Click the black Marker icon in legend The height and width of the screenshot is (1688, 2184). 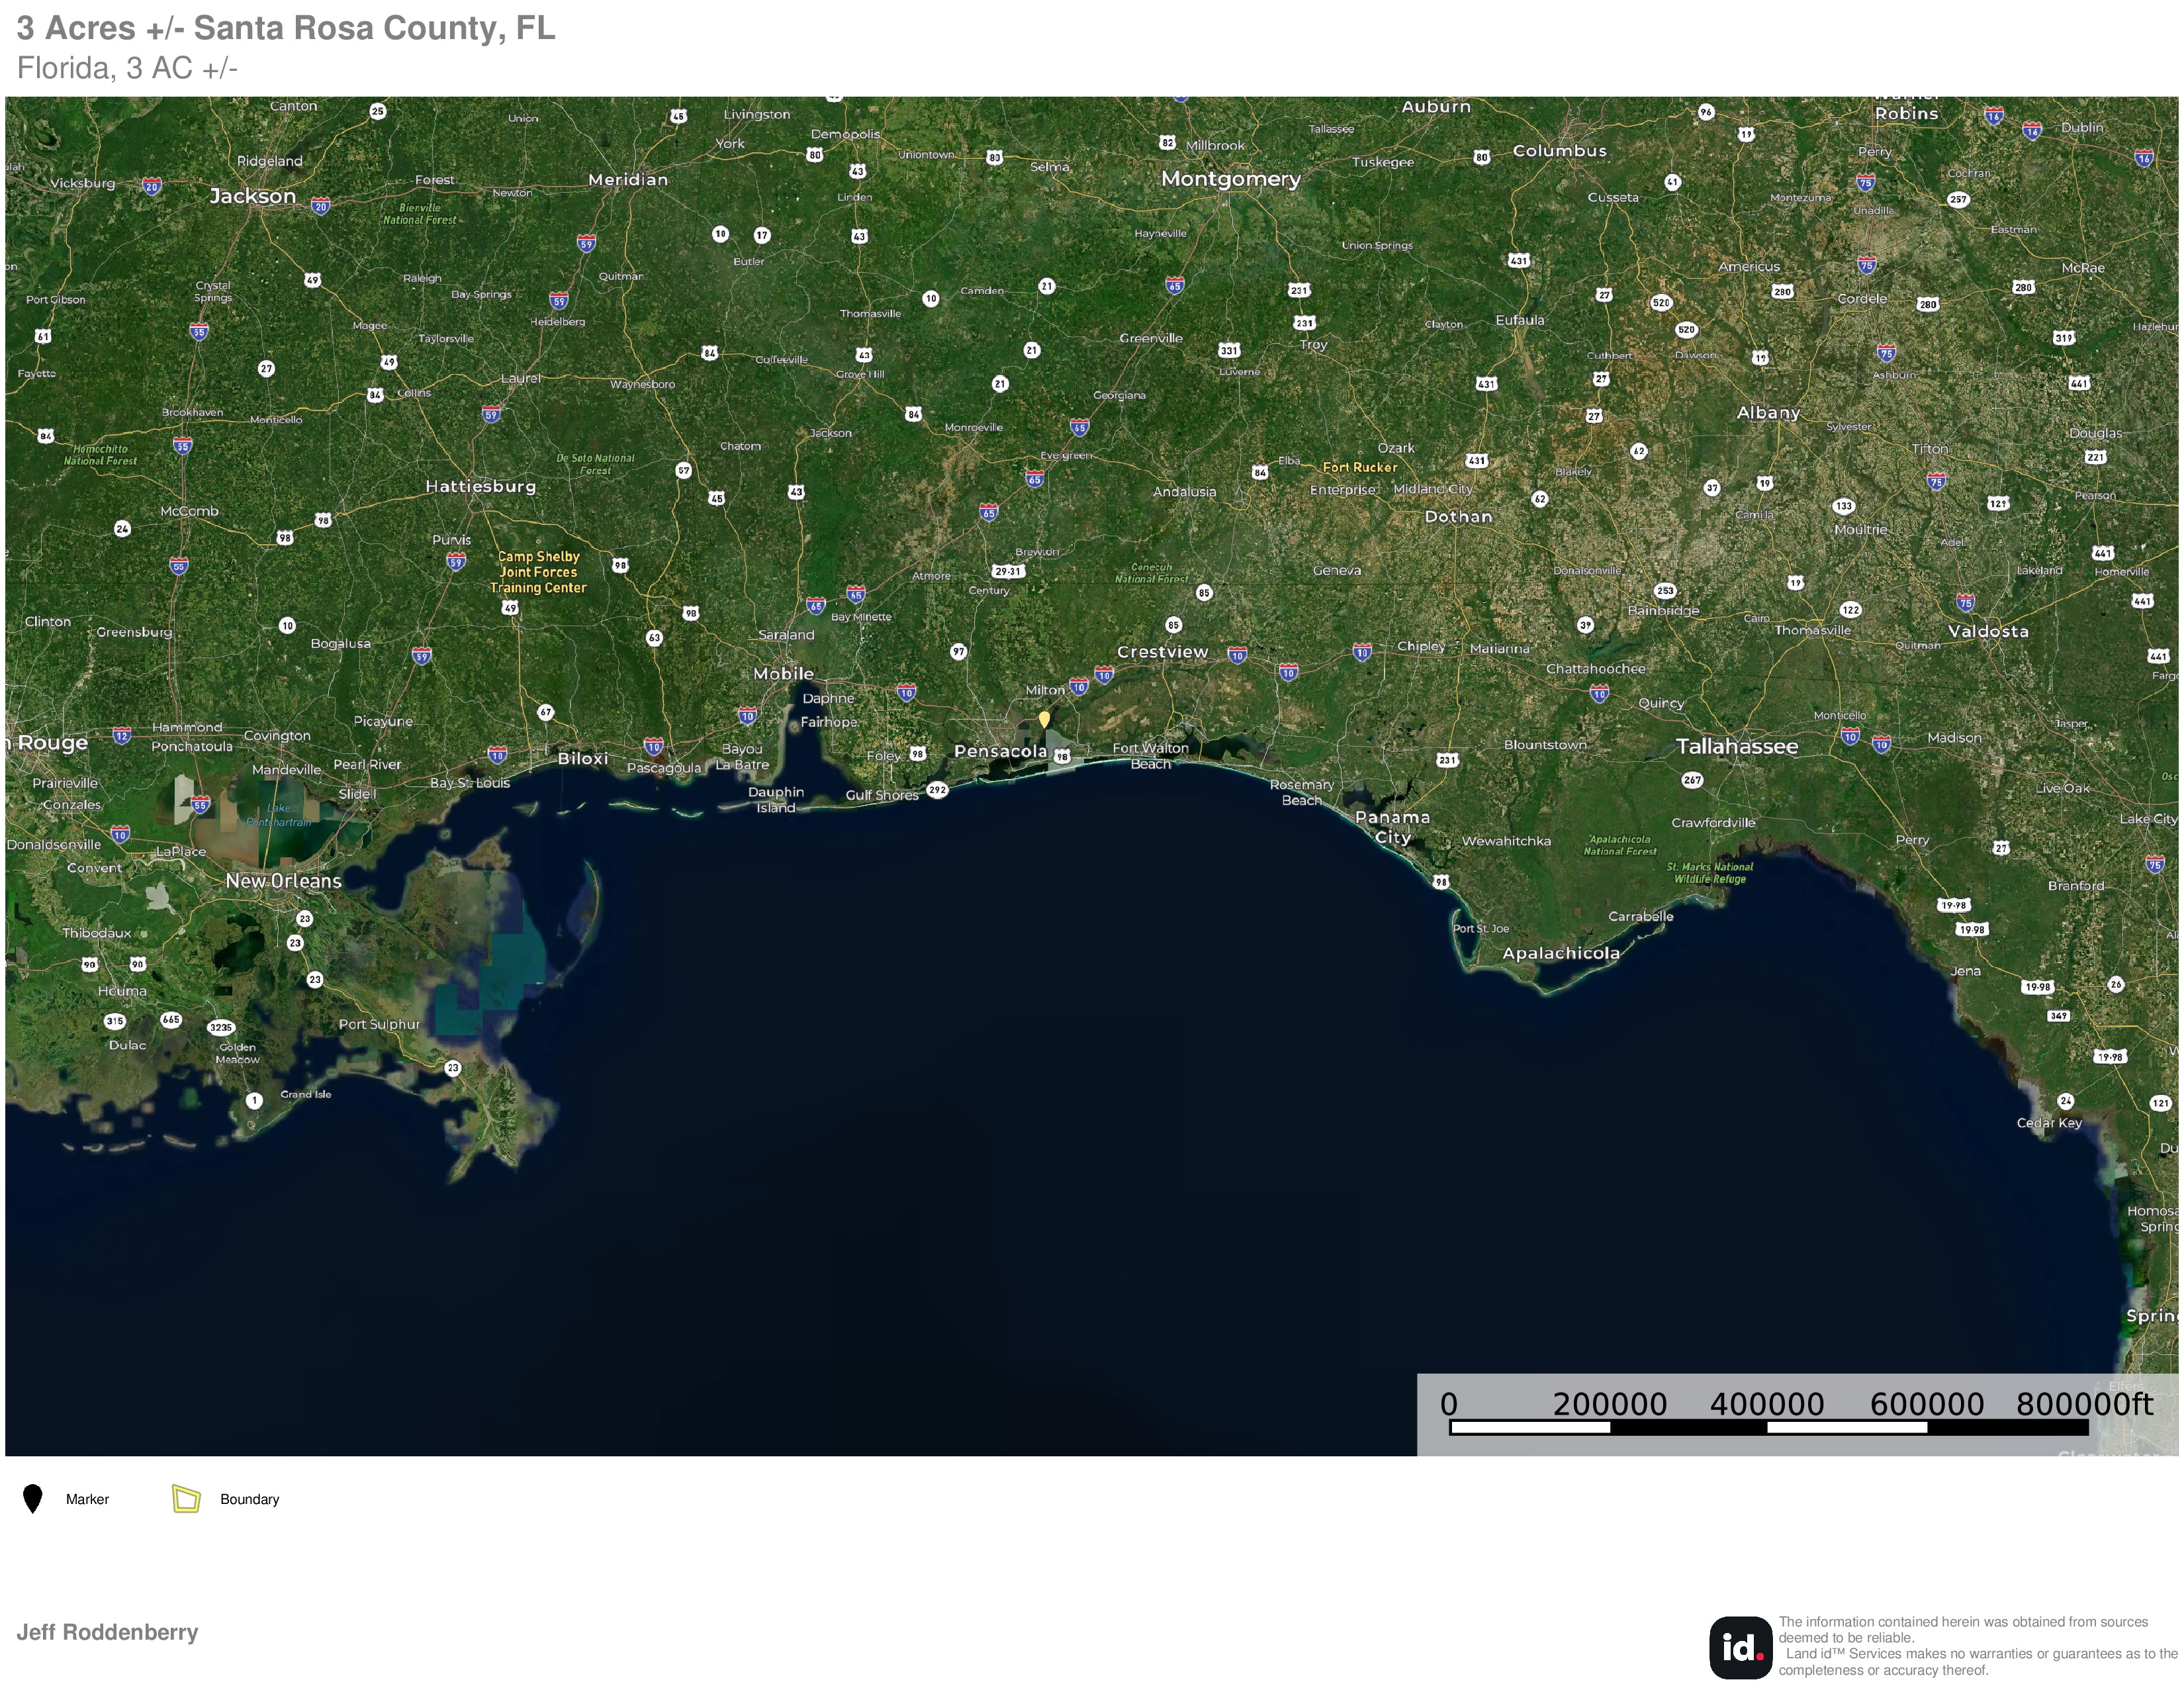(33, 1499)
